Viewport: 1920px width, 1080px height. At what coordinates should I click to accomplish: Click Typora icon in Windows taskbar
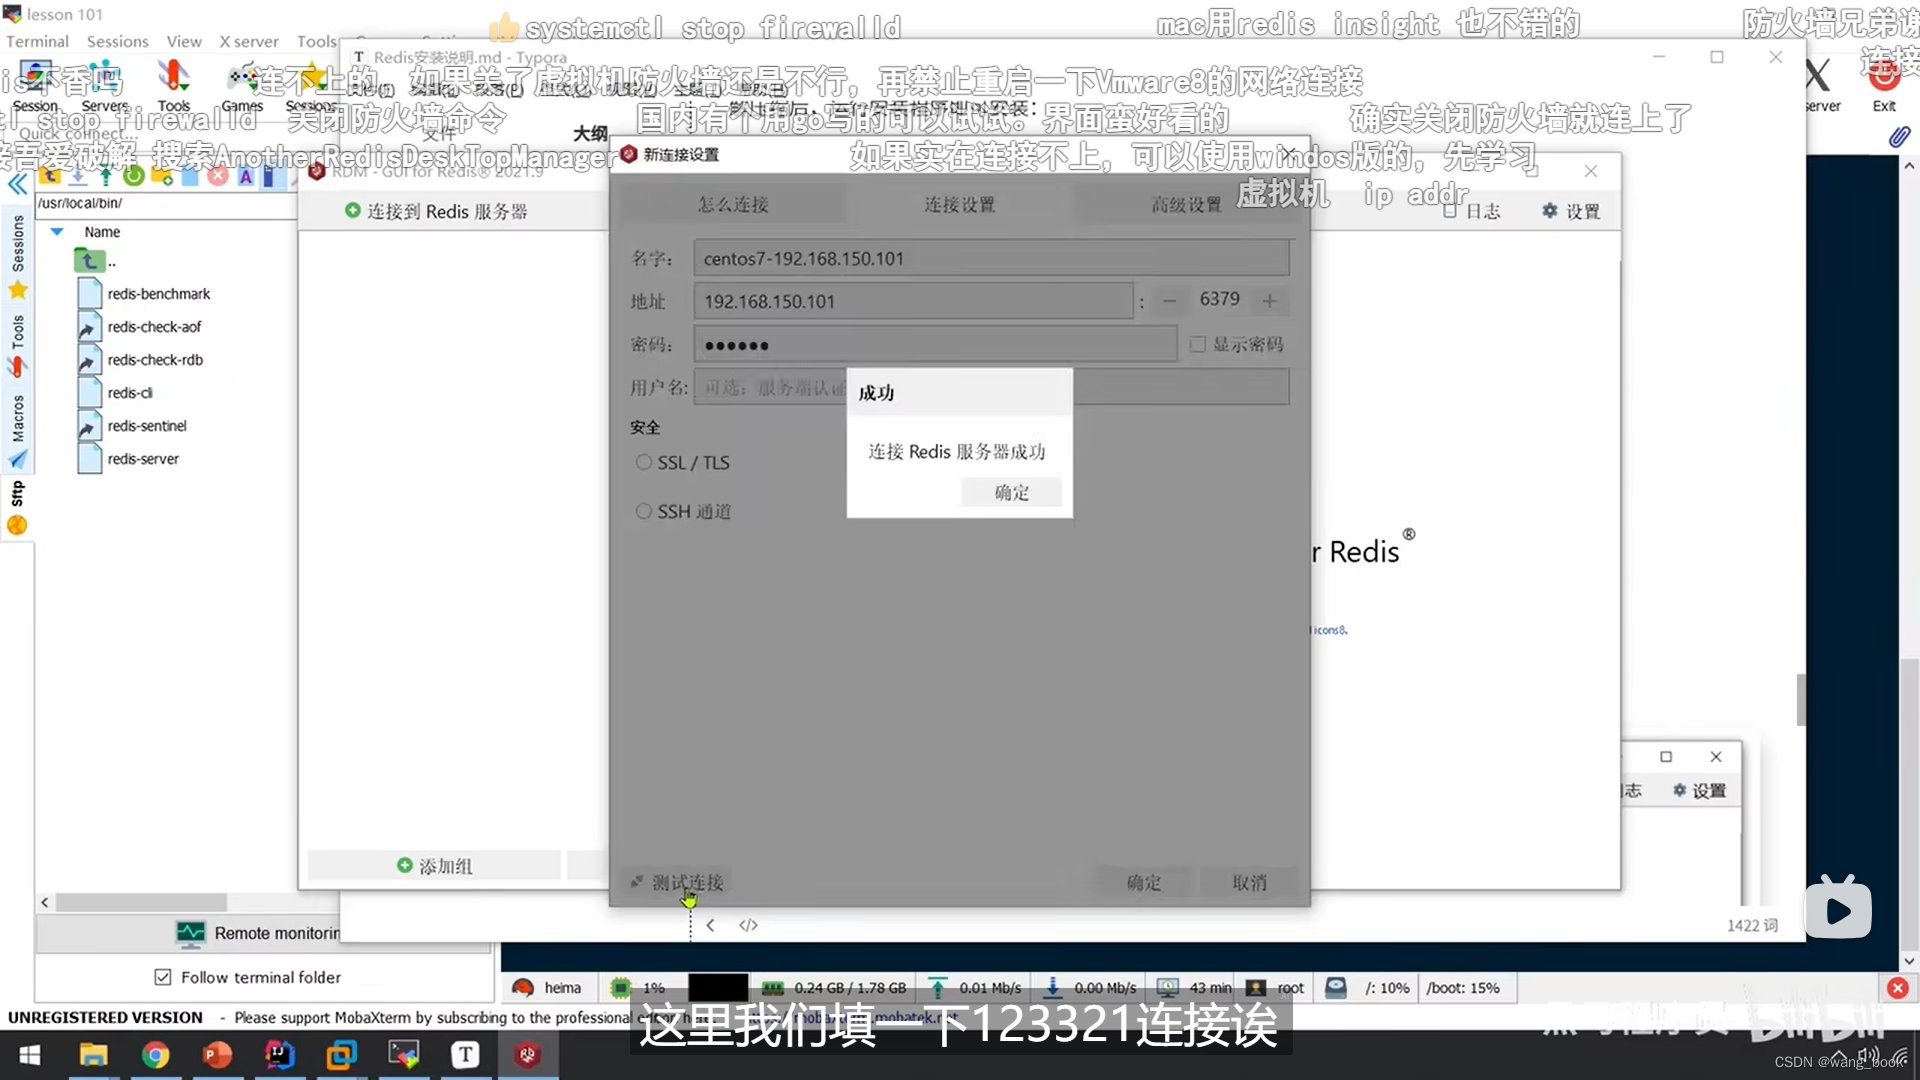(x=465, y=1054)
